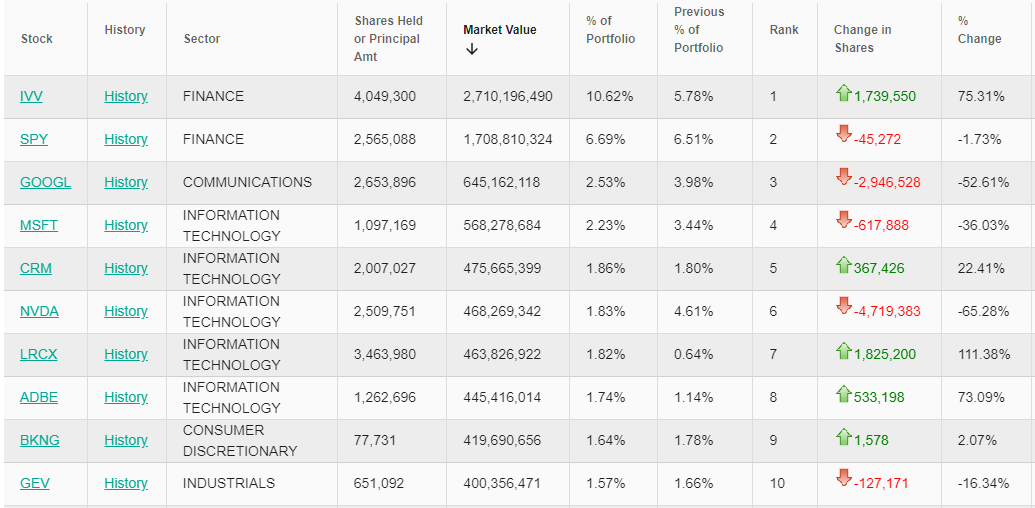This screenshot has width=1035, height=508.
Task: Click the red down arrow in NVDA row
Action: 843,307
